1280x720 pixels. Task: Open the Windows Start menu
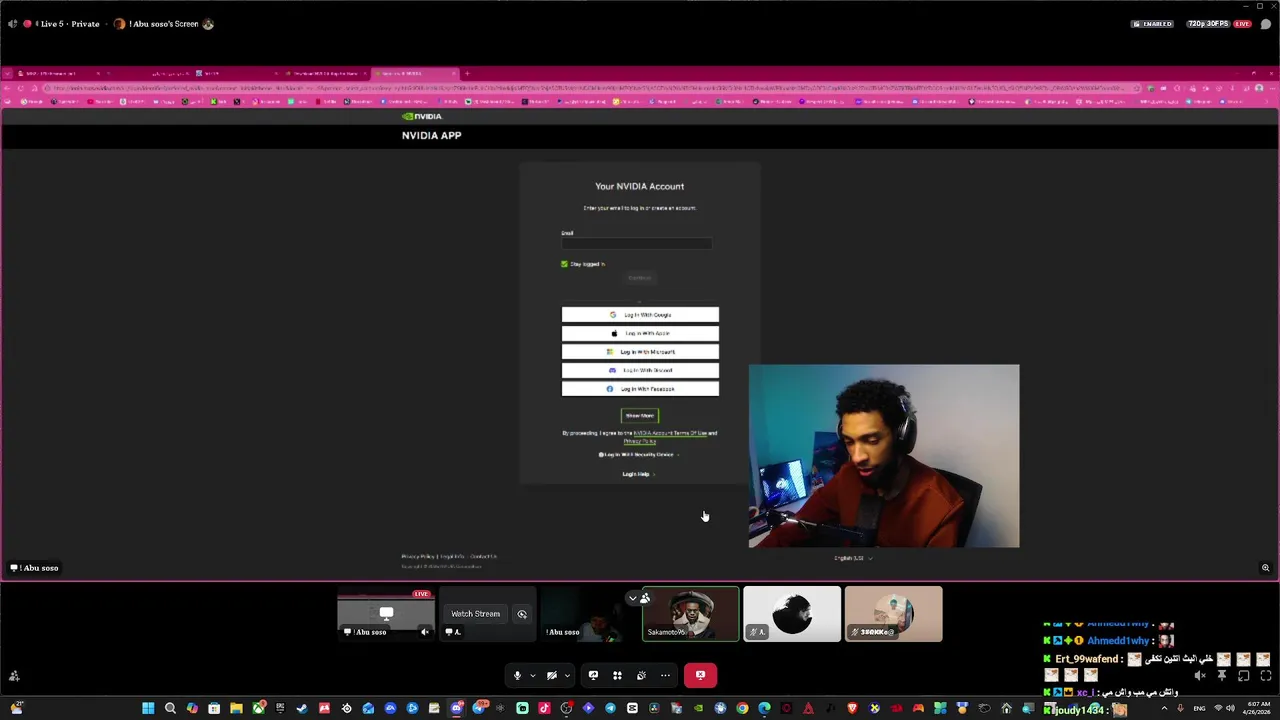(x=148, y=708)
